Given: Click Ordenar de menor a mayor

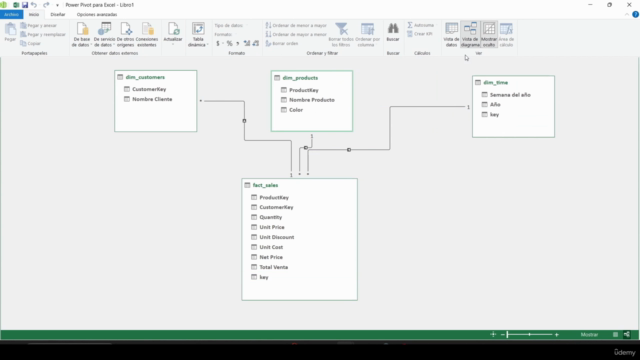Looking at the screenshot, I should coord(296,25).
